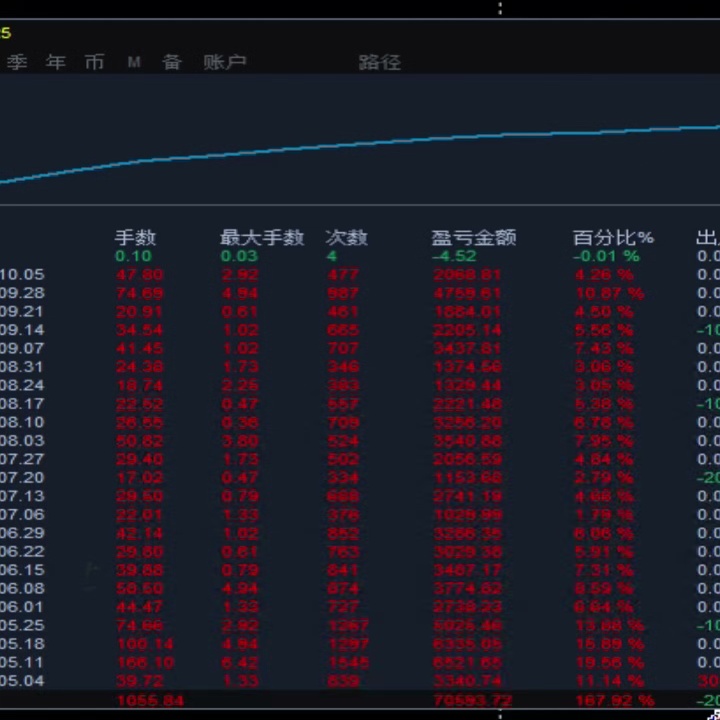Image resolution: width=720 pixels, height=720 pixels.
Task: Click the 手数 column header
Action: pos(135,237)
